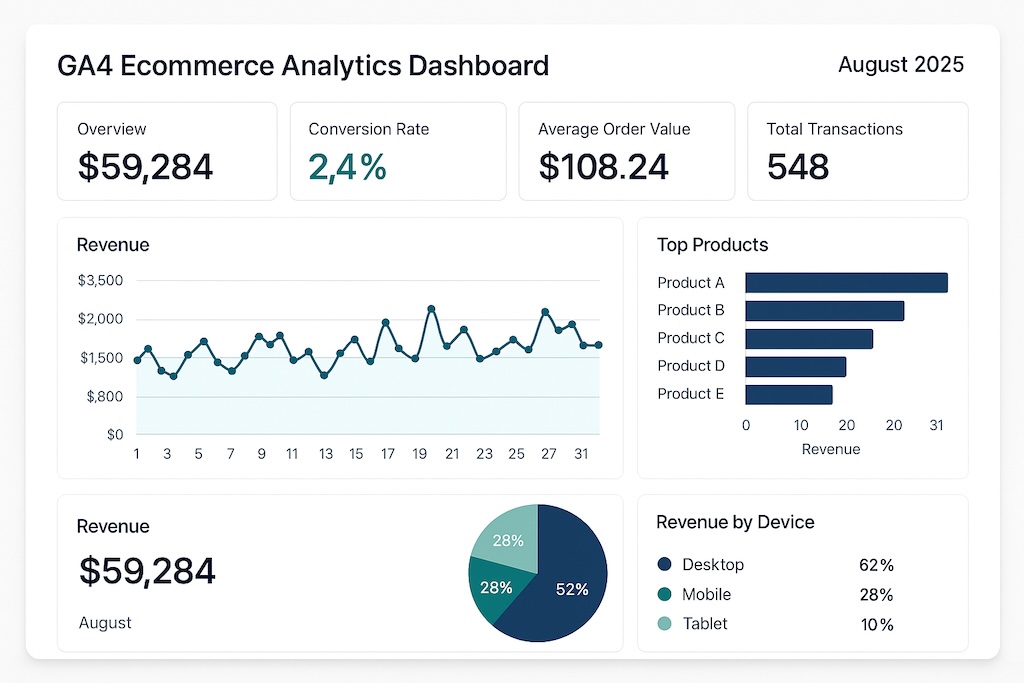Click the Revenue axis title under Top Products
Image resolution: width=1024 pixels, height=683 pixels.
pos(831,449)
